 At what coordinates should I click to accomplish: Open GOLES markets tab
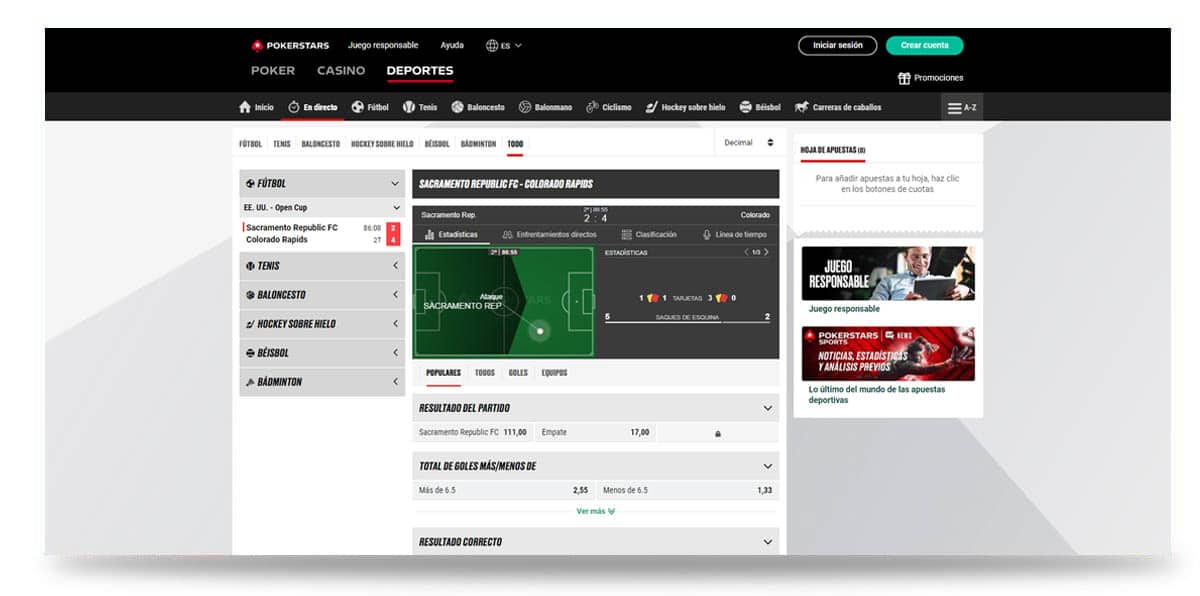[518, 373]
